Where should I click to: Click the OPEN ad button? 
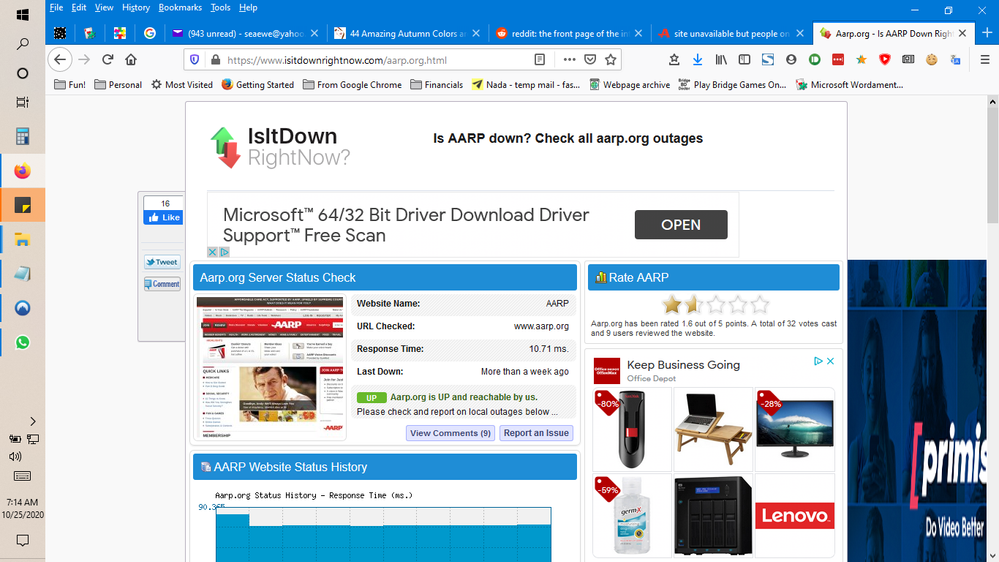click(680, 225)
